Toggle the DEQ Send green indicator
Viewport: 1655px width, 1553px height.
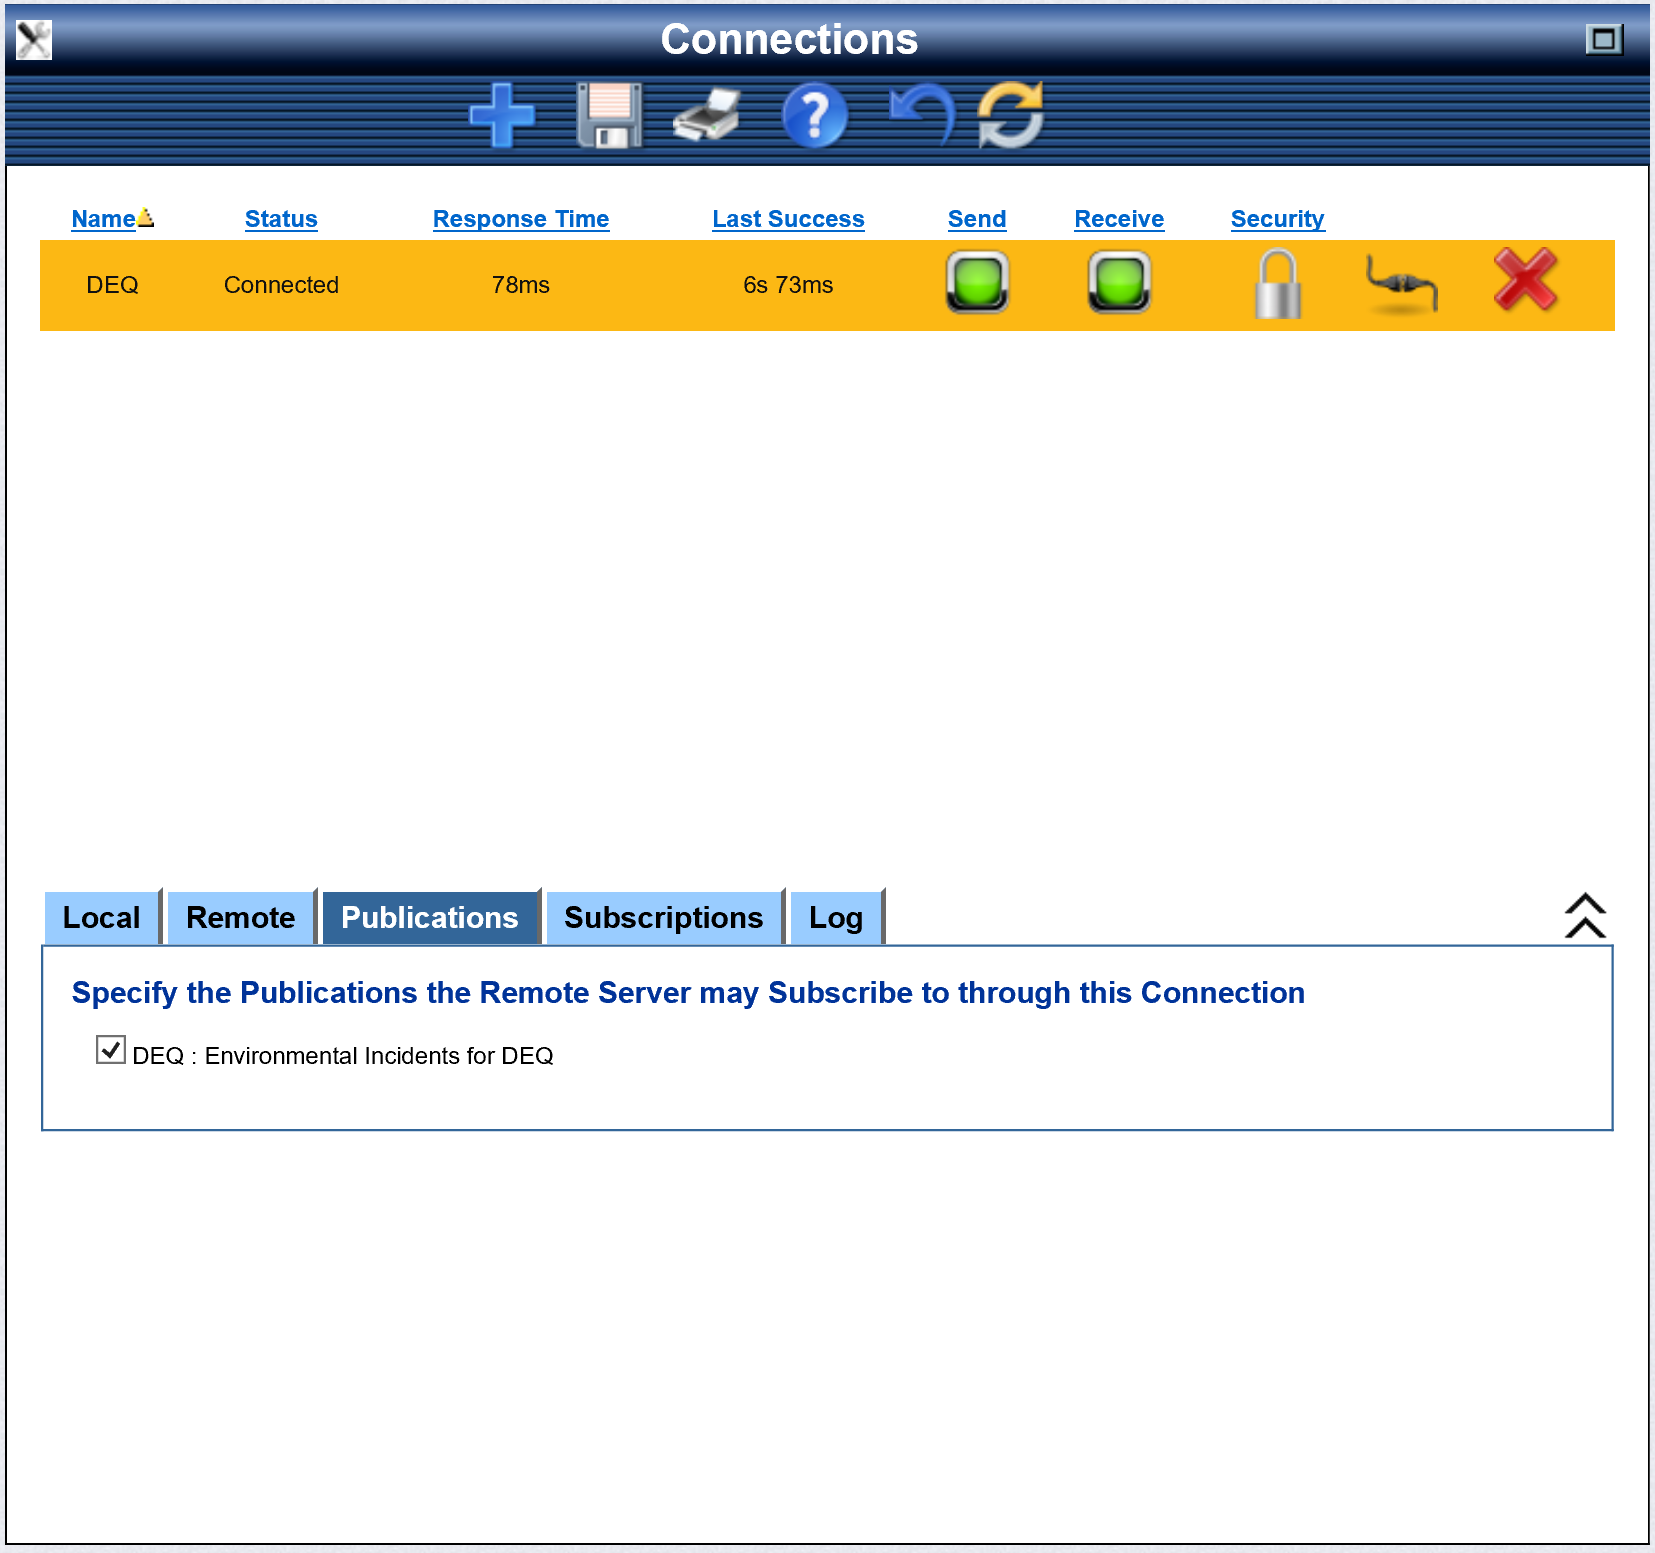pos(977,283)
